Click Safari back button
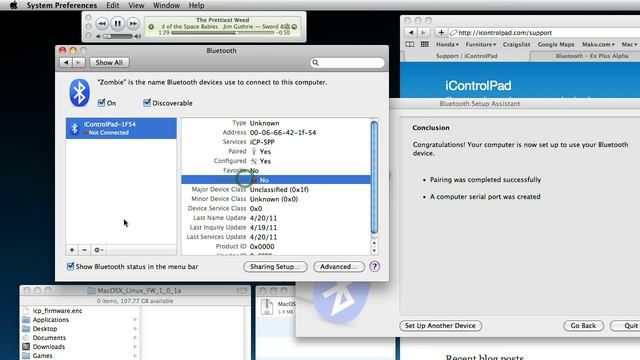This screenshot has width=640, height=360. pyautogui.click(x=411, y=32)
